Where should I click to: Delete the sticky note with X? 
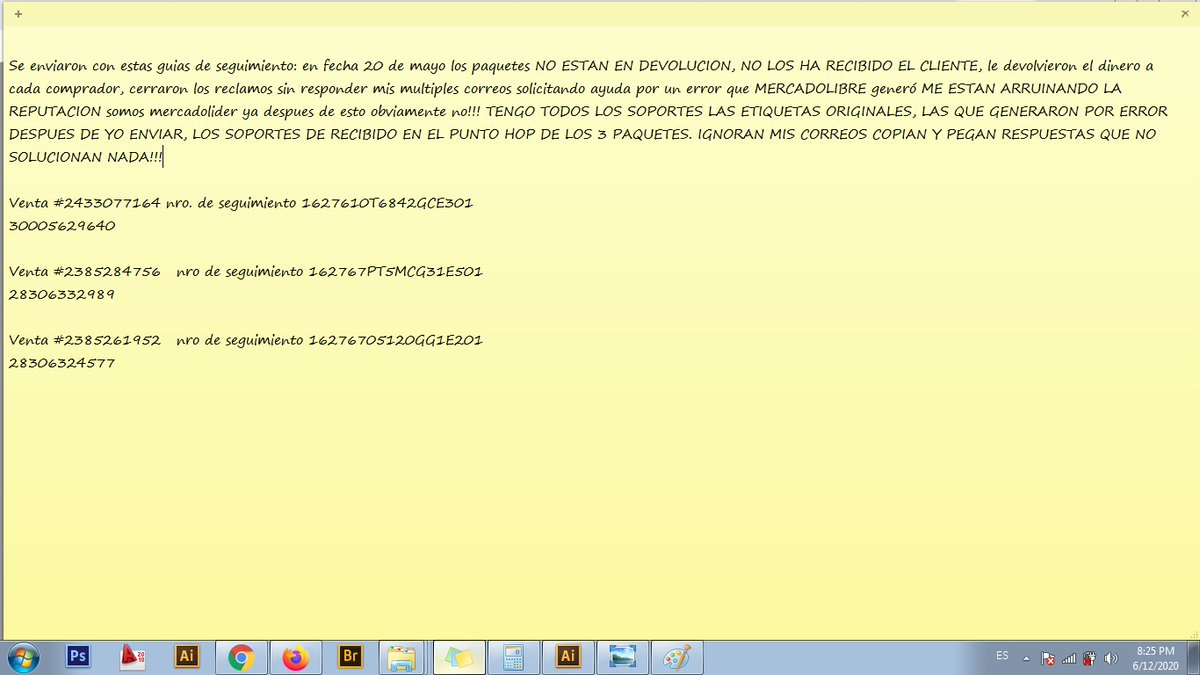tap(1184, 14)
